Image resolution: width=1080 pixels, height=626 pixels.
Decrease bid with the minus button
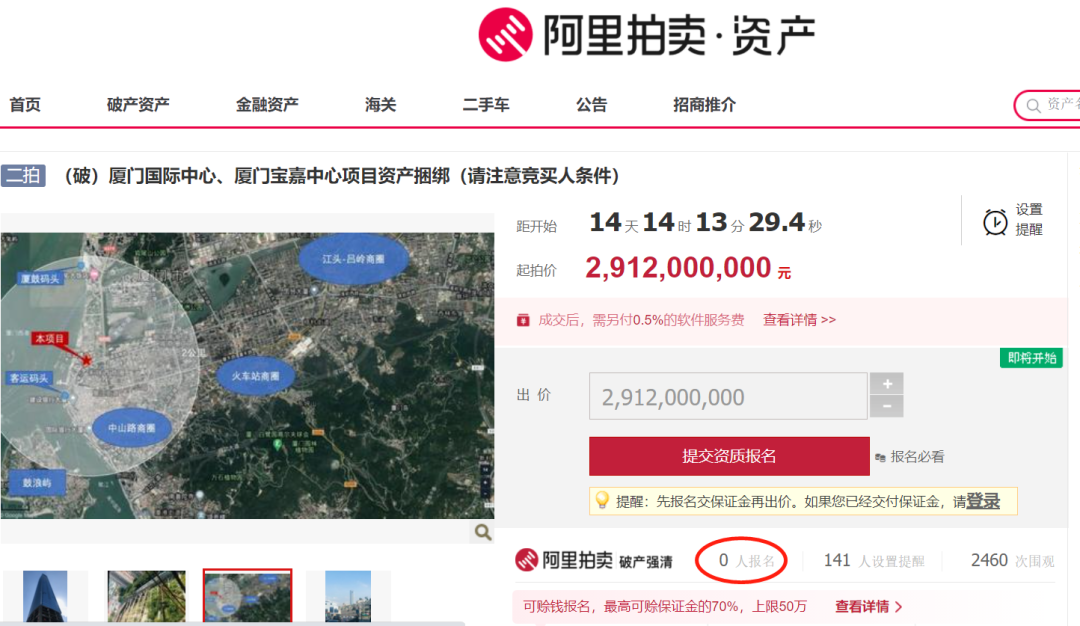[x=887, y=407]
